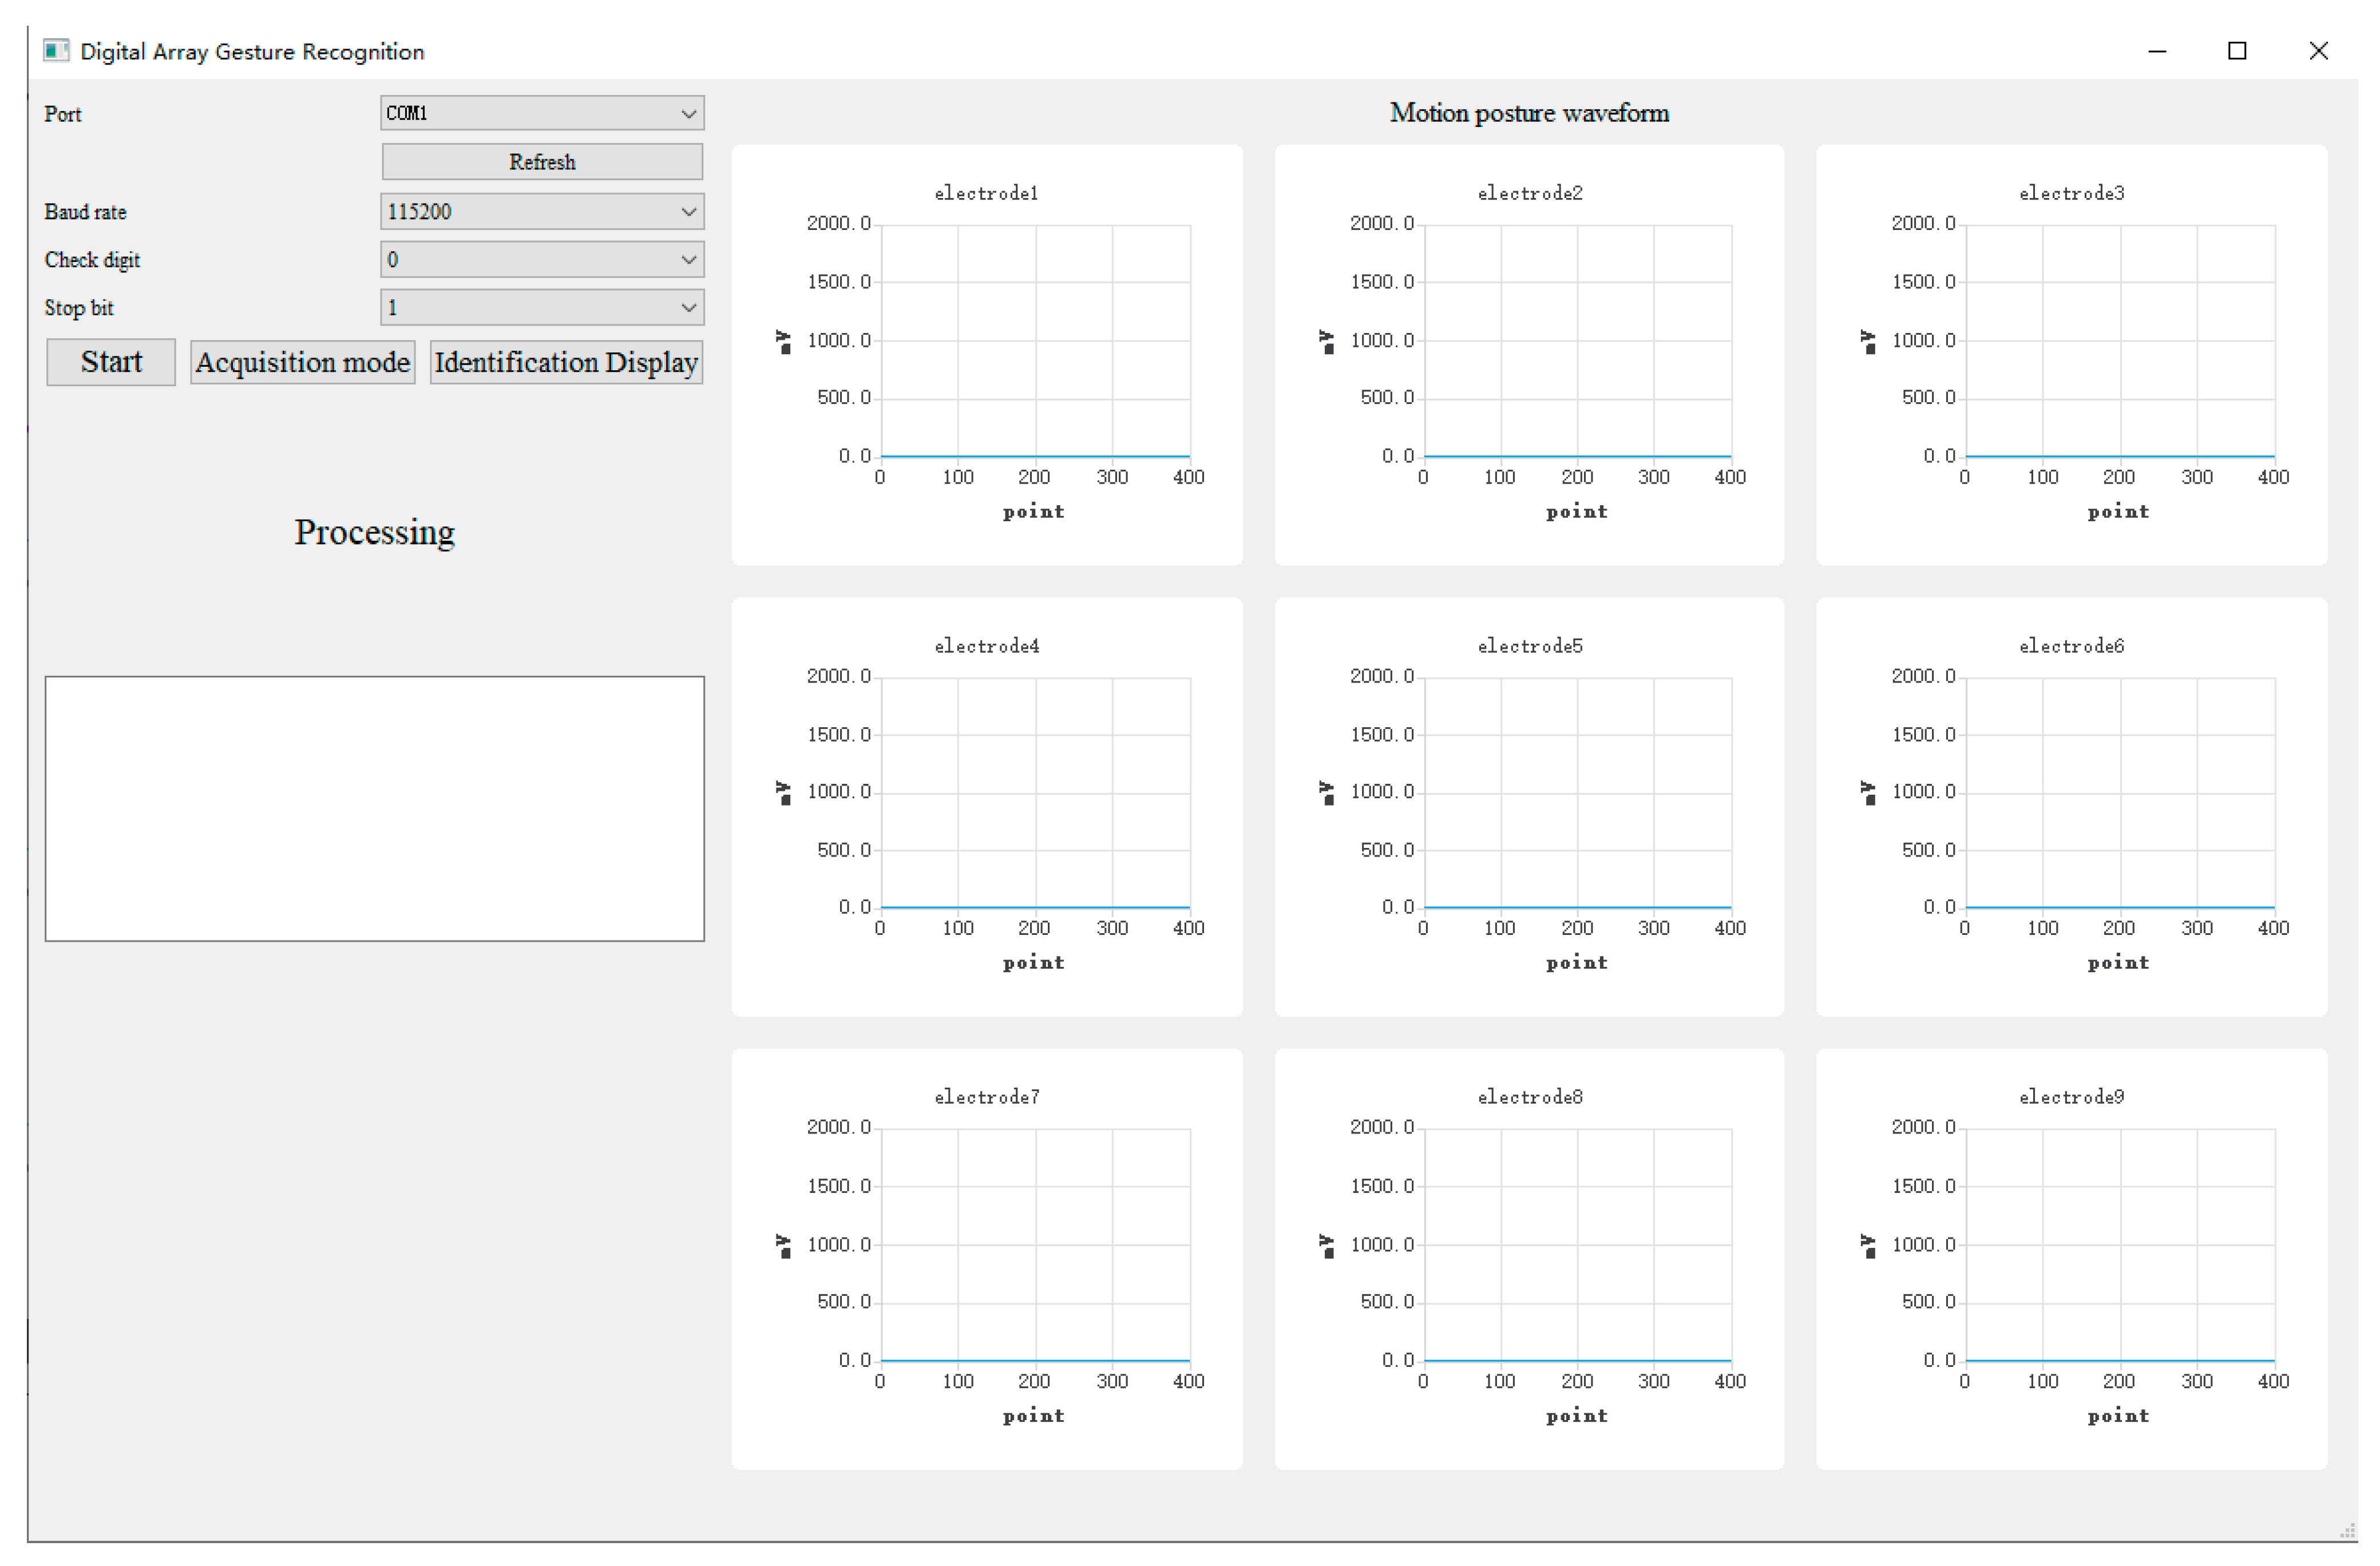The height and width of the screenshot is (1566, 2380).
Task: Click inside the empty white text box
Action: click(x=374, y=808)
